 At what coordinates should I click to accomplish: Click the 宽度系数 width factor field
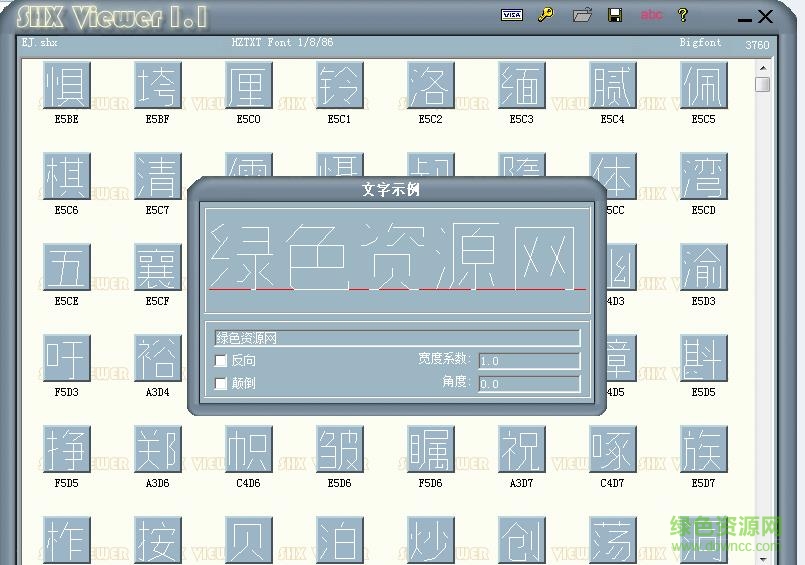(x=529, y=361)
